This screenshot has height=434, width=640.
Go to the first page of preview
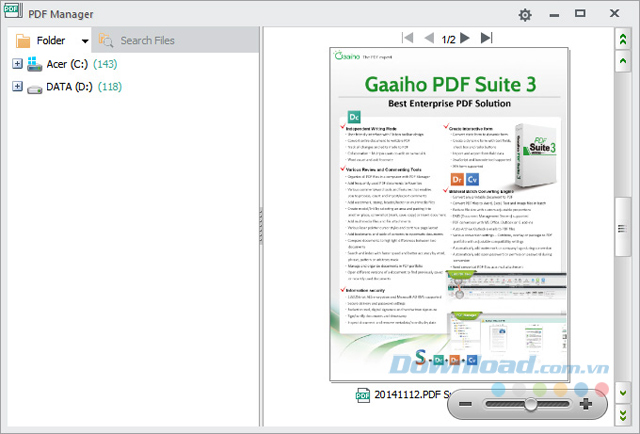pos(407,38)
